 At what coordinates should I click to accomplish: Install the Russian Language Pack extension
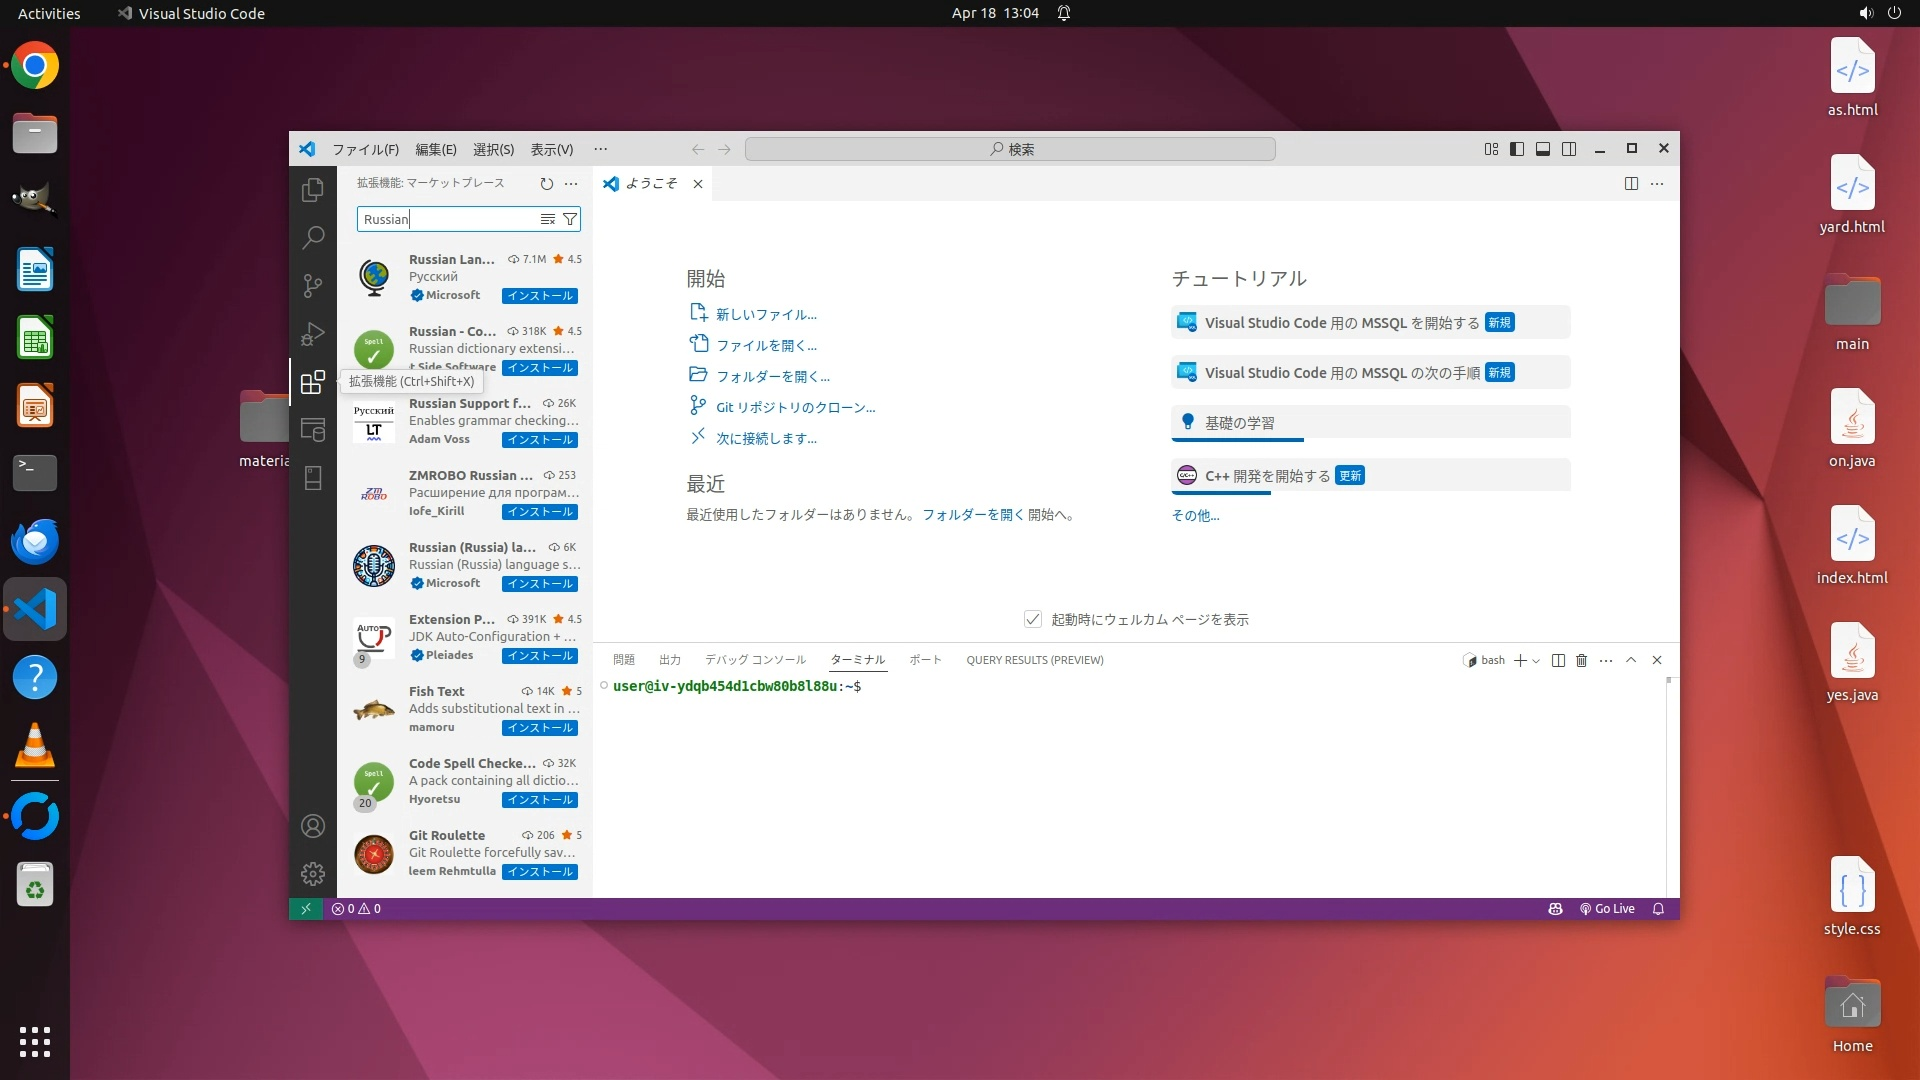pyautogui.click(x=540, y=296)
